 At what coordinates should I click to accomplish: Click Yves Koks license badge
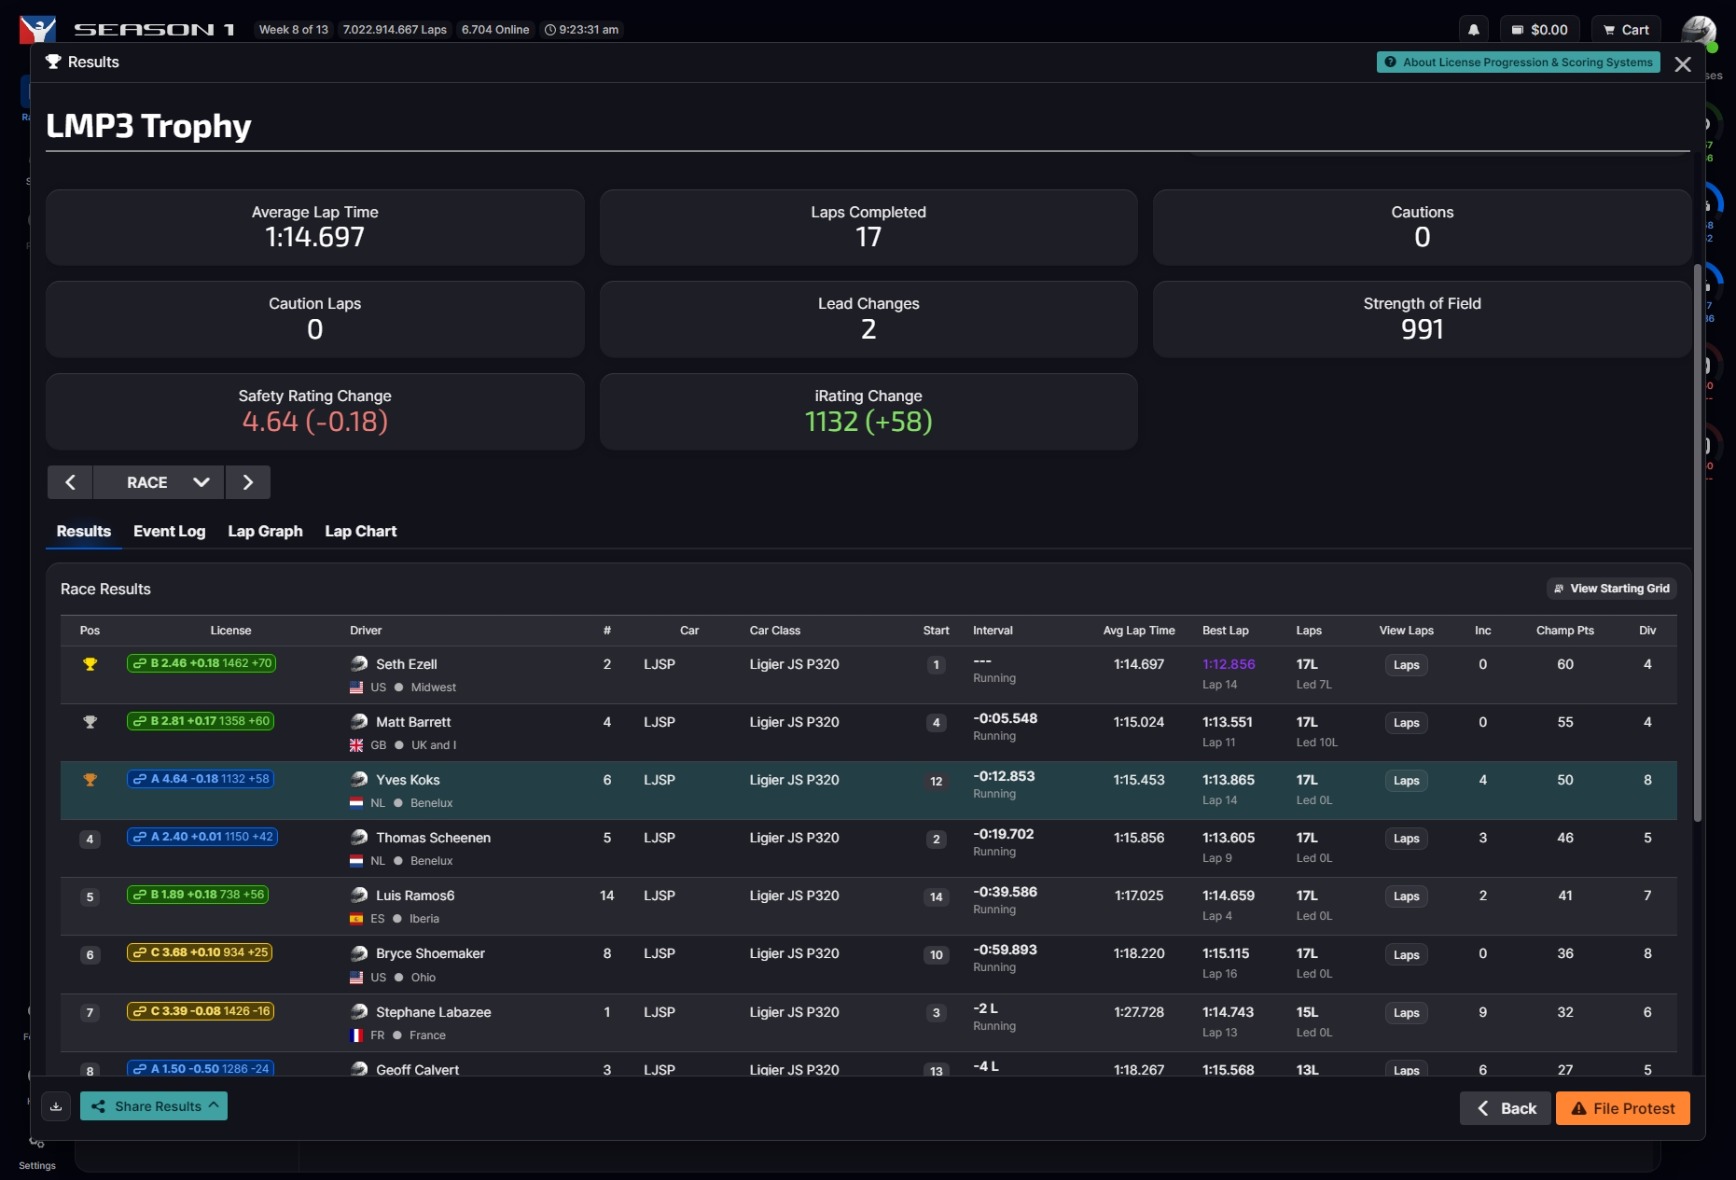click(x=201, y=779)
